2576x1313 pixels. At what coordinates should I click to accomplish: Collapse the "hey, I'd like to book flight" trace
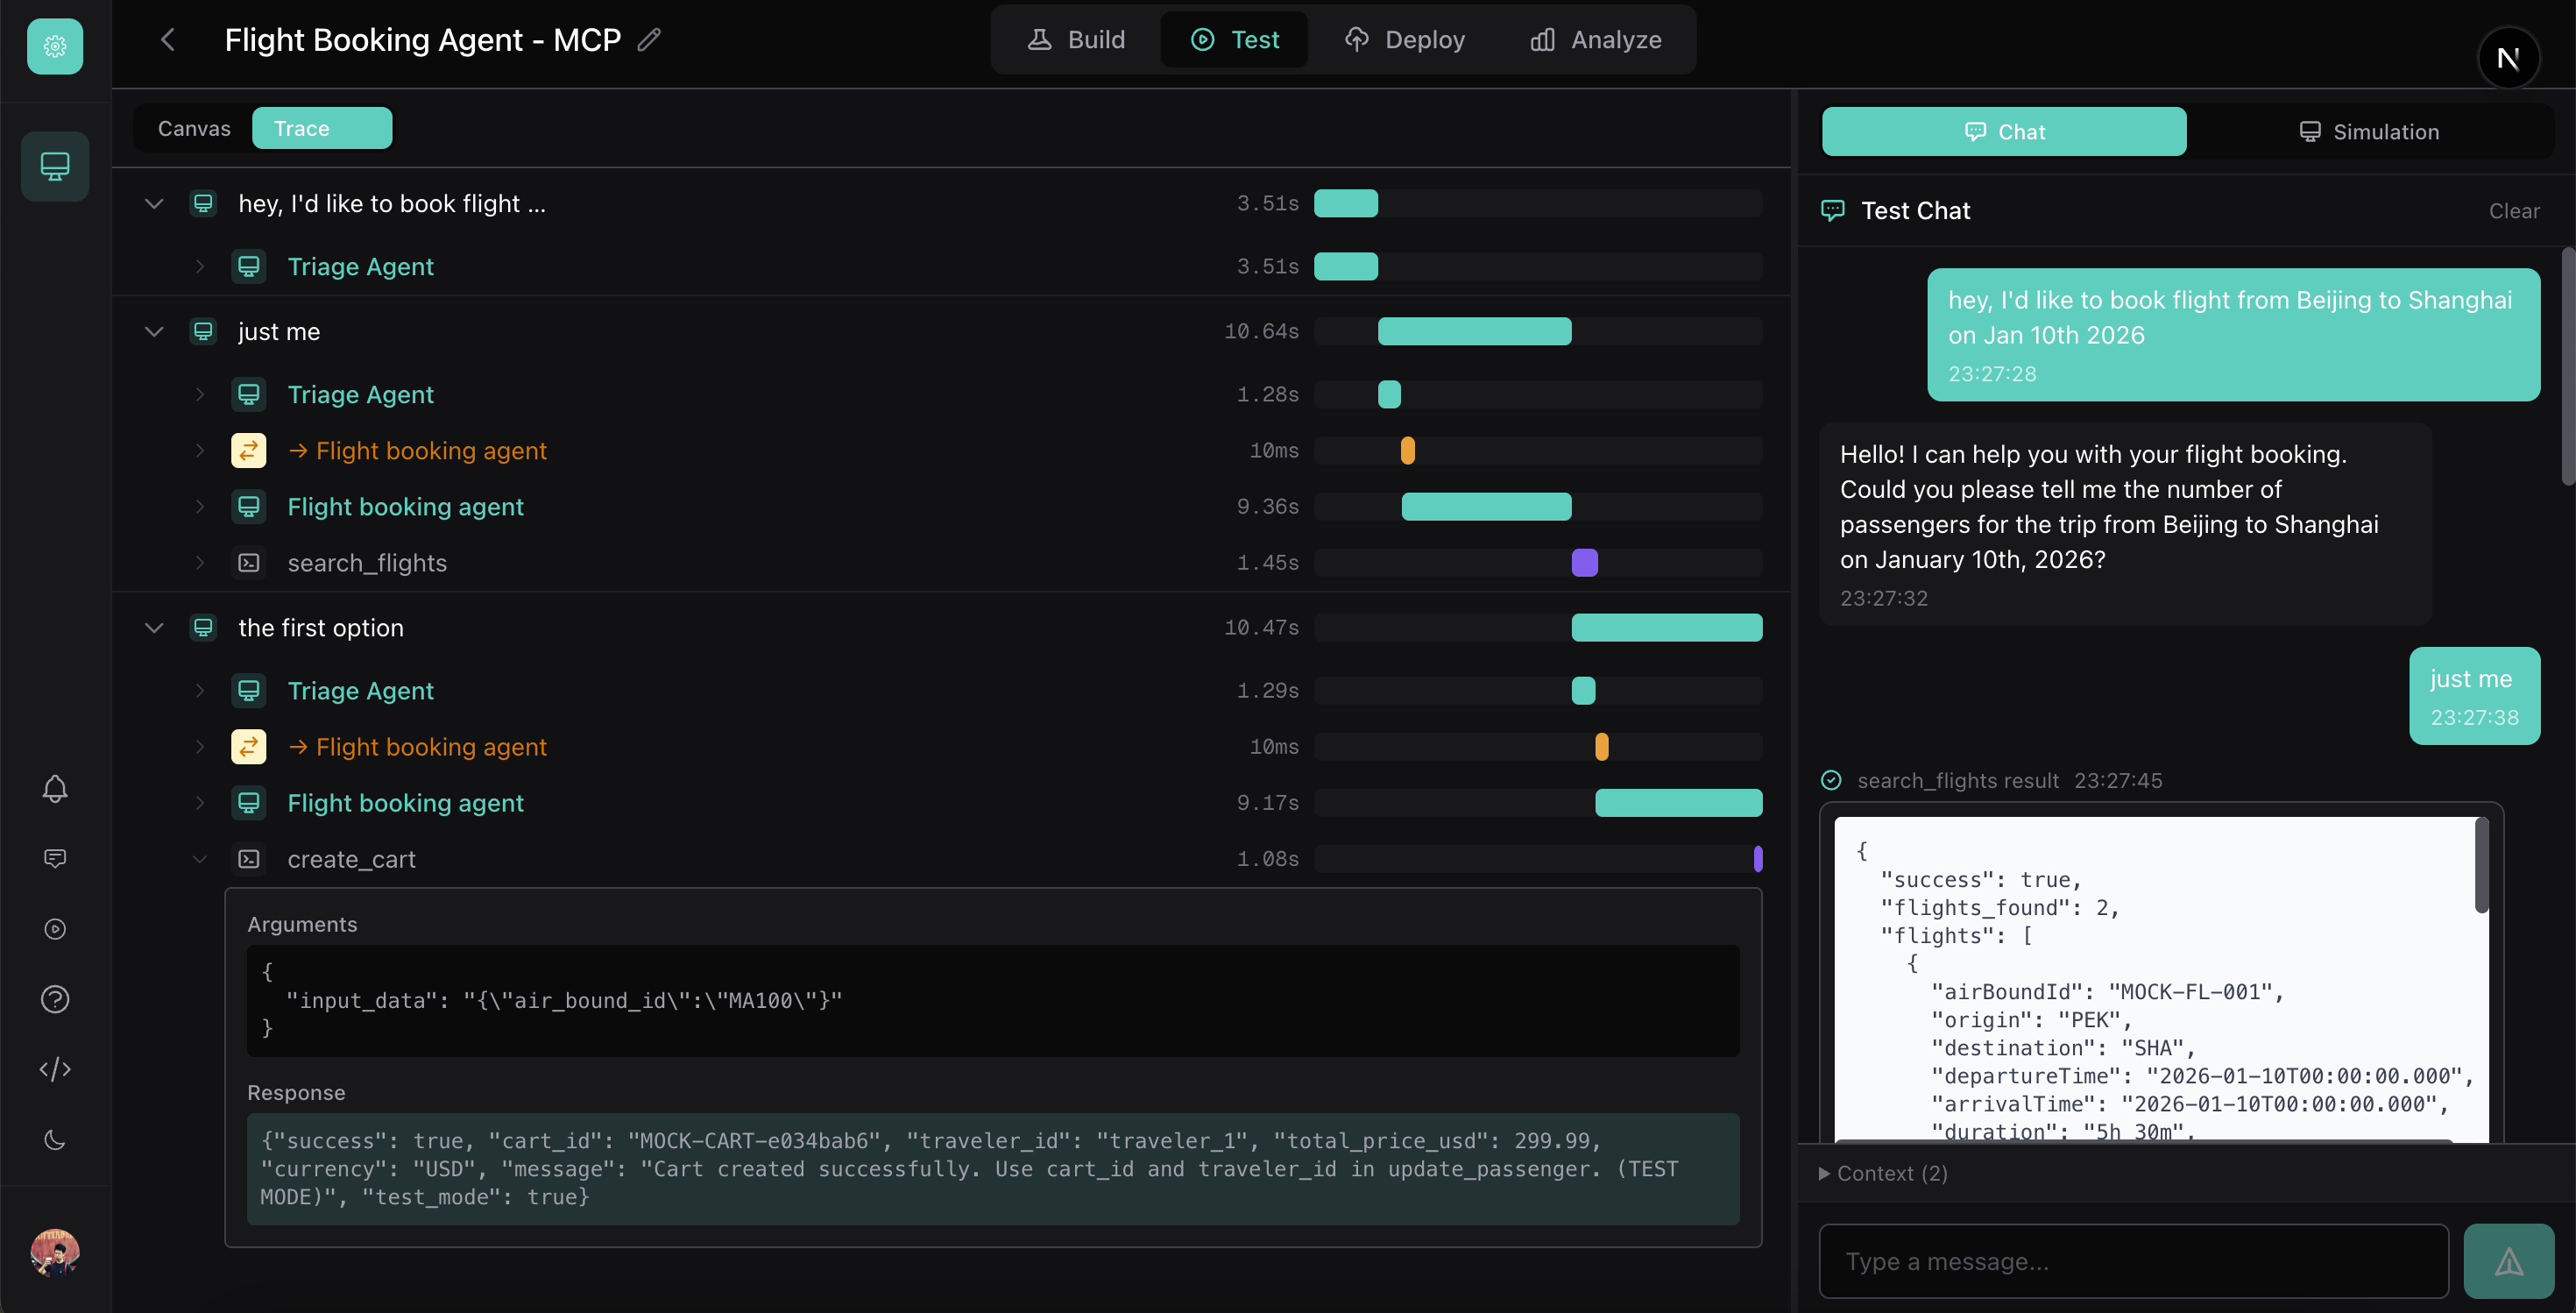point(154,204)
